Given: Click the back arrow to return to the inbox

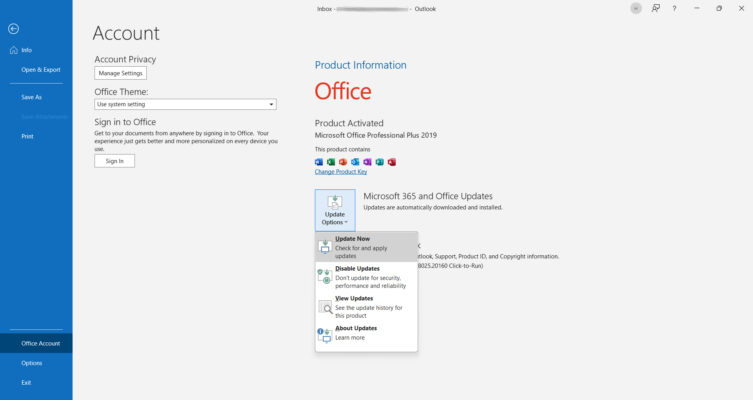Looking at the screenshot, I should tap(13, 29).
